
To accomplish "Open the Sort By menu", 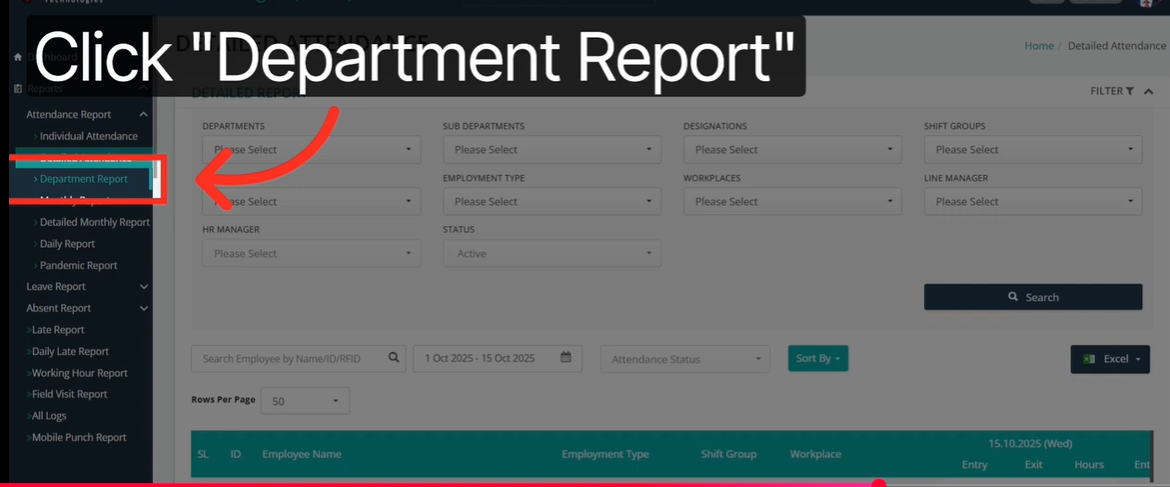I will click(x=817, y=358).
